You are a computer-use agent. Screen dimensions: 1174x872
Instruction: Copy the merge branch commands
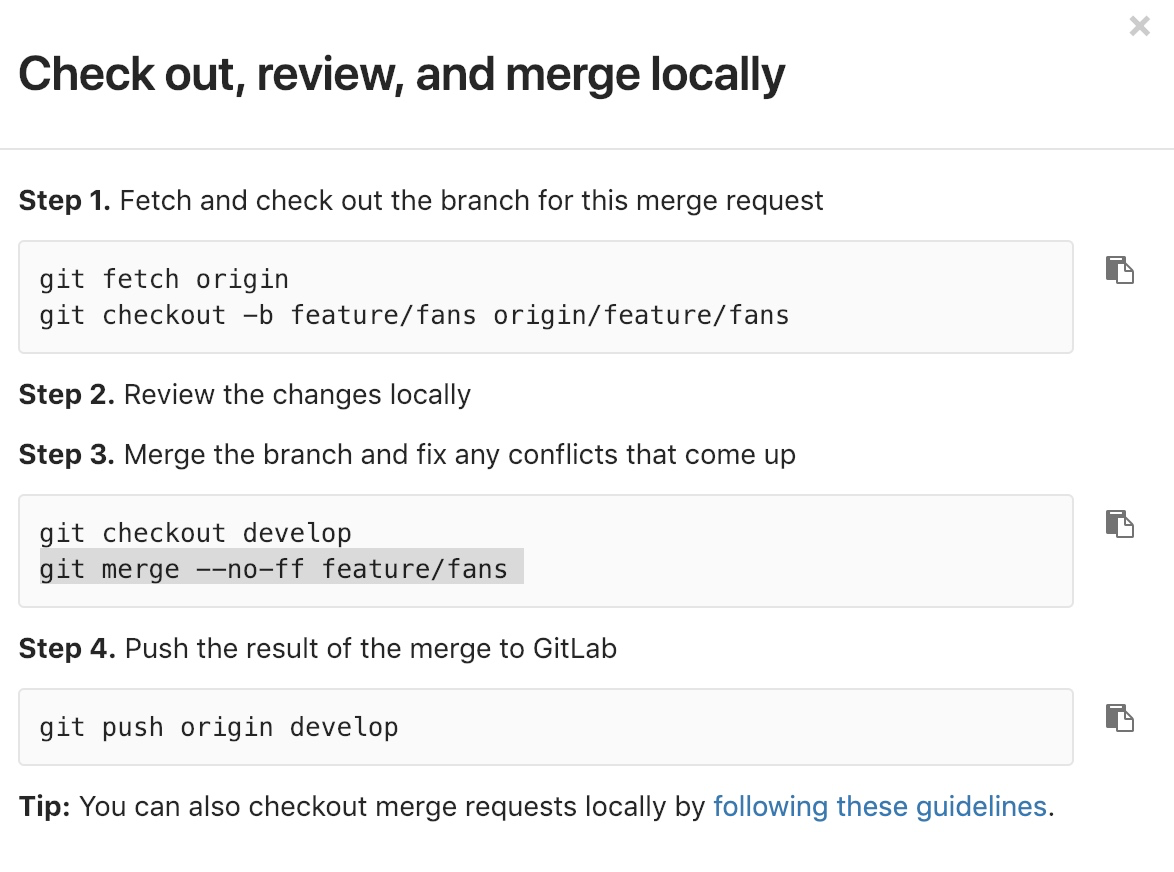coord(1119,524)
